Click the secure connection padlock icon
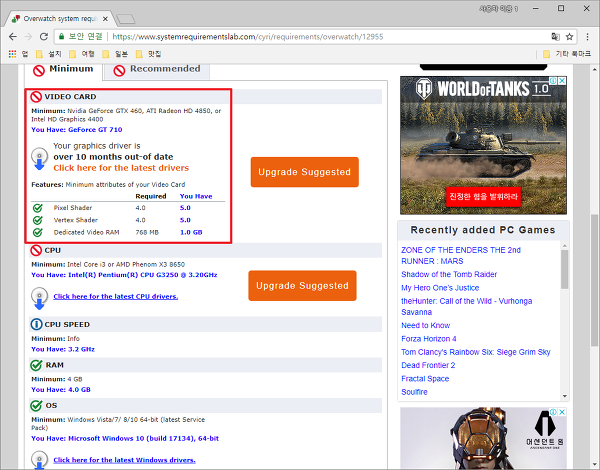600x470 pixels. [x=61, y=37]
